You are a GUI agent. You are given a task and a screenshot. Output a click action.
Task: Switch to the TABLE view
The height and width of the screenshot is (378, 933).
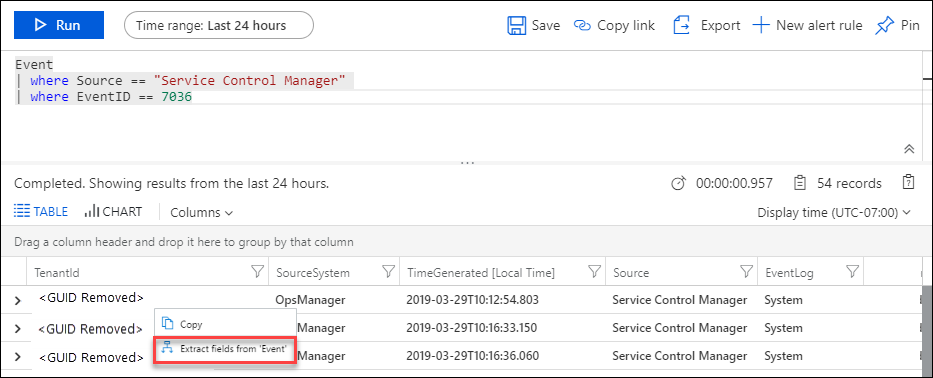[x=41, y=211]
